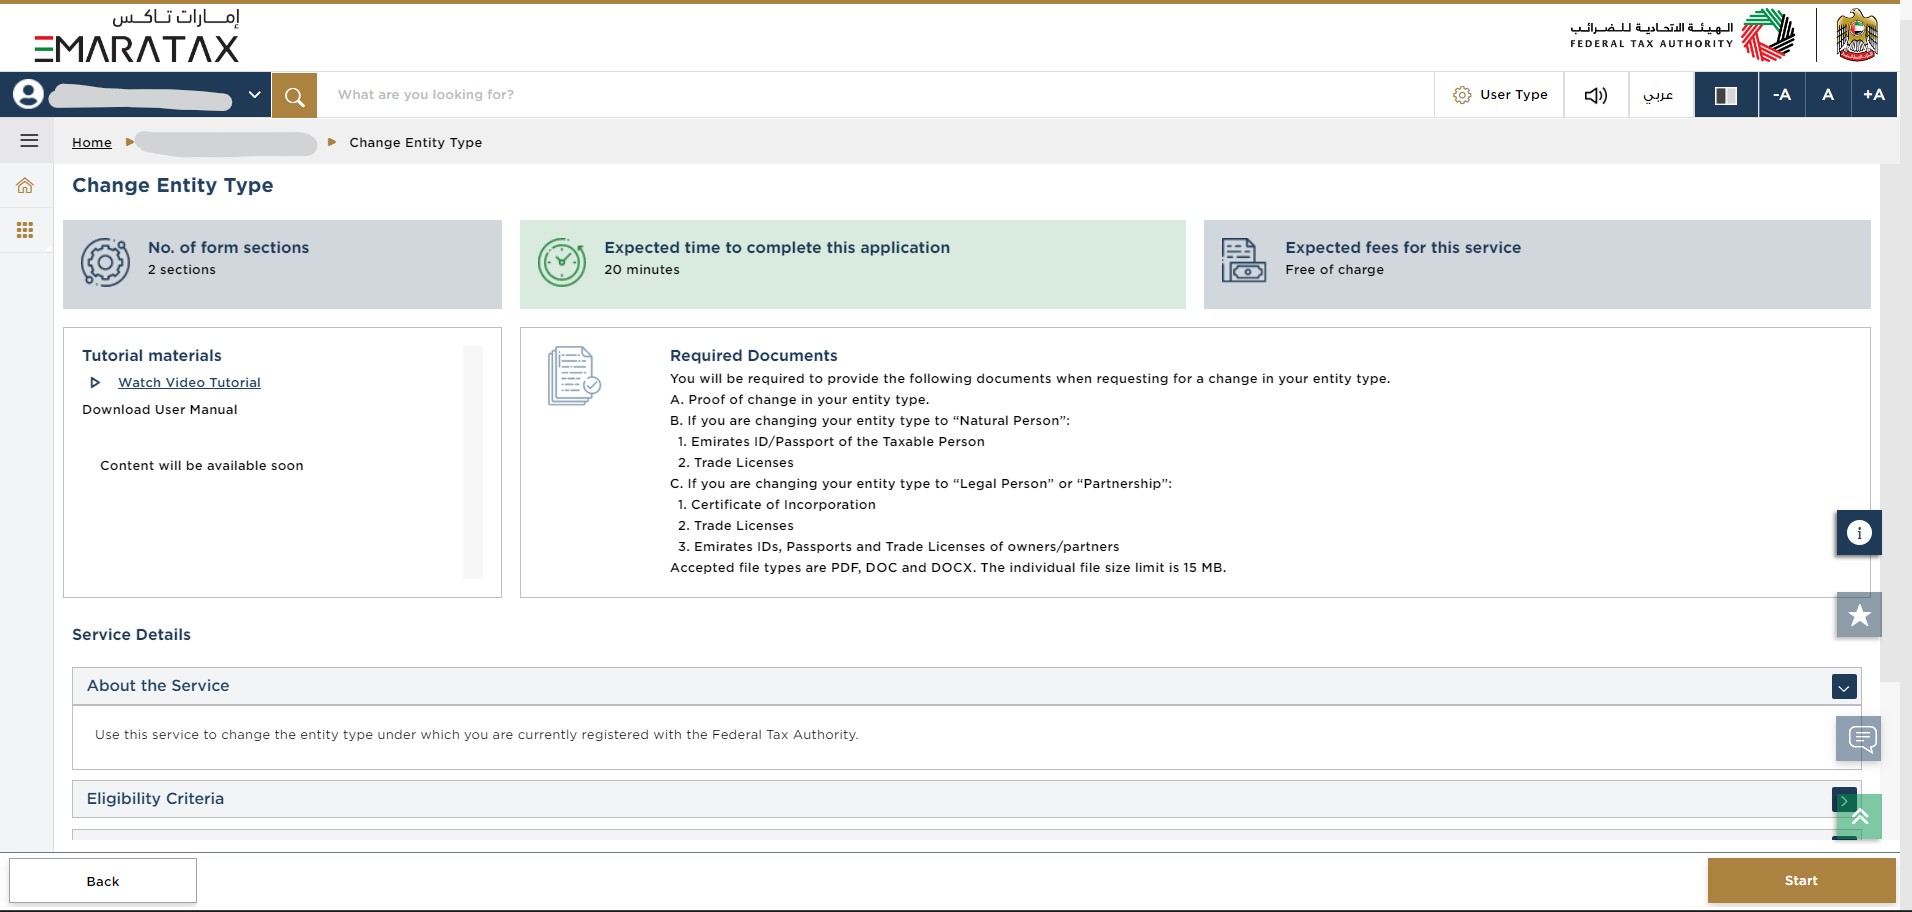Viewport: 1912px width, 912px height.
Task: Click the gold search magnifier icon
Action: point(294,96)
